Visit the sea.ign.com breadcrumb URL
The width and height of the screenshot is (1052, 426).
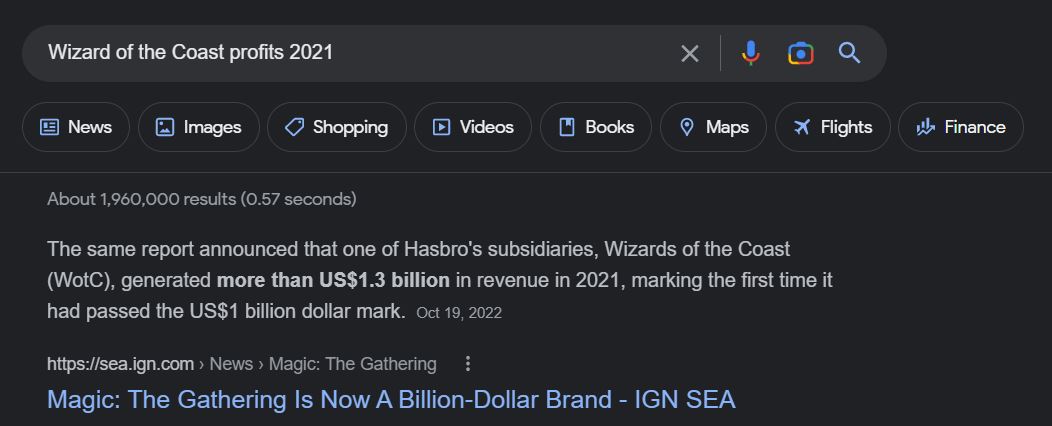(120, 364)
